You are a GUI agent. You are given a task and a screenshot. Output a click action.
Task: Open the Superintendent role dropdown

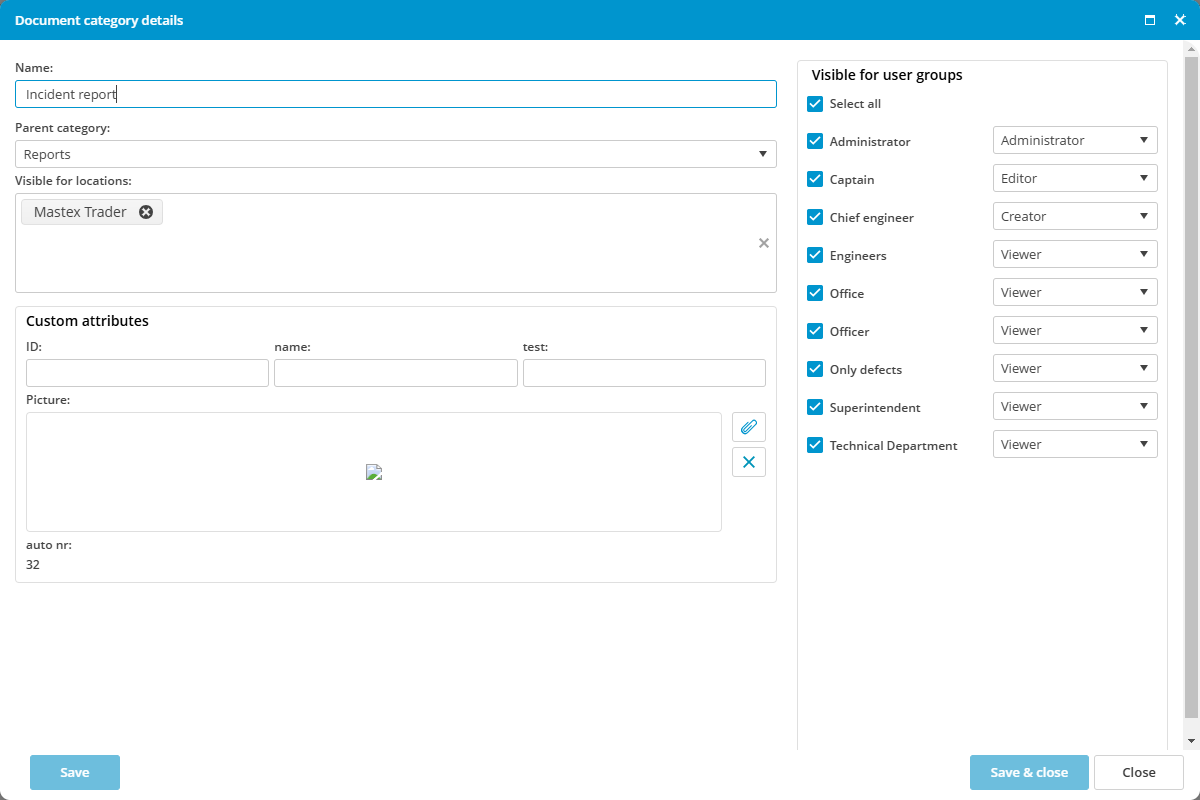click(1075, 406)
